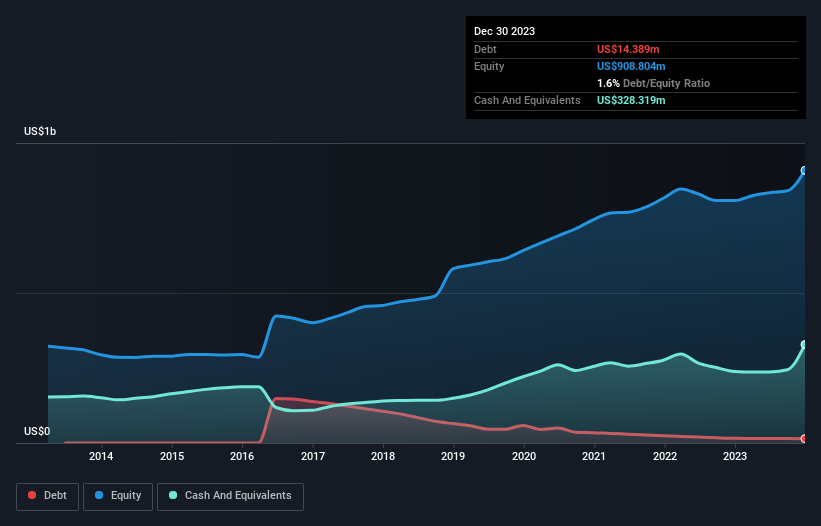The width and height of the screenshot is (821, 526).
Task: Click the 2022 x-axis label
Action: 665,456
